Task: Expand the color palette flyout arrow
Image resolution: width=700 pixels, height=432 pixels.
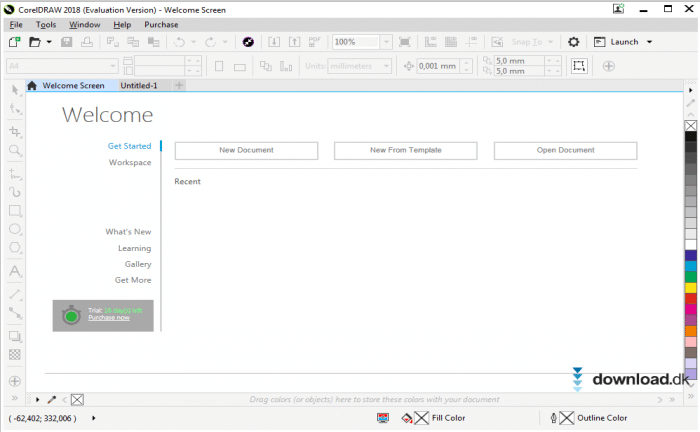Action: (691, 90)
